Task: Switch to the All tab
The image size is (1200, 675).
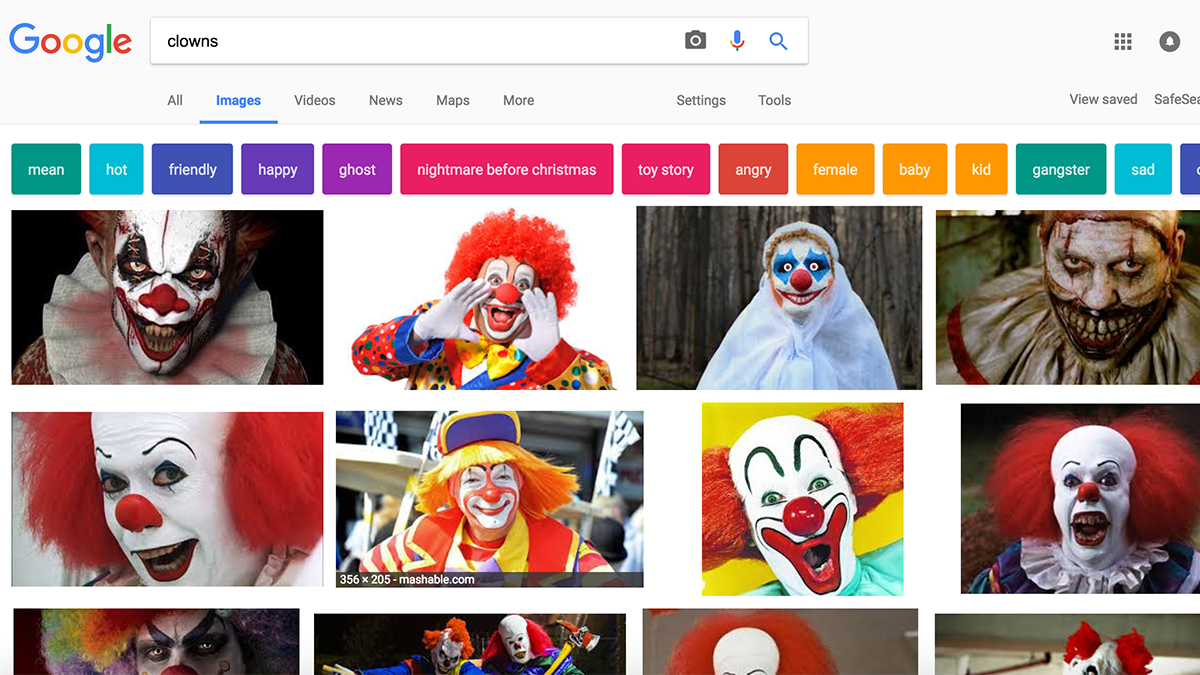Action: click(x=175, y=100)
